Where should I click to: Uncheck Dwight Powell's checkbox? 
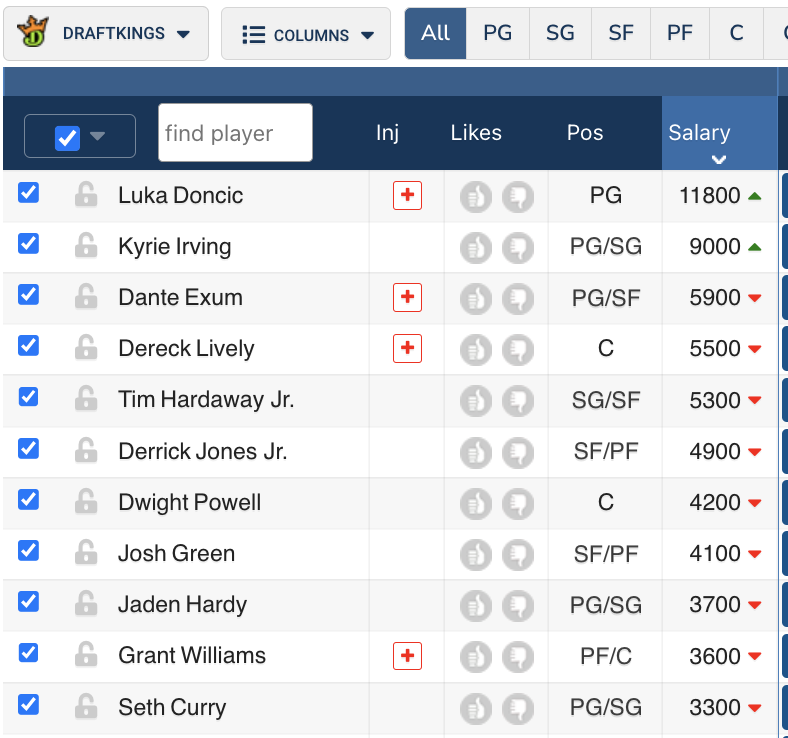coord(29,499)
